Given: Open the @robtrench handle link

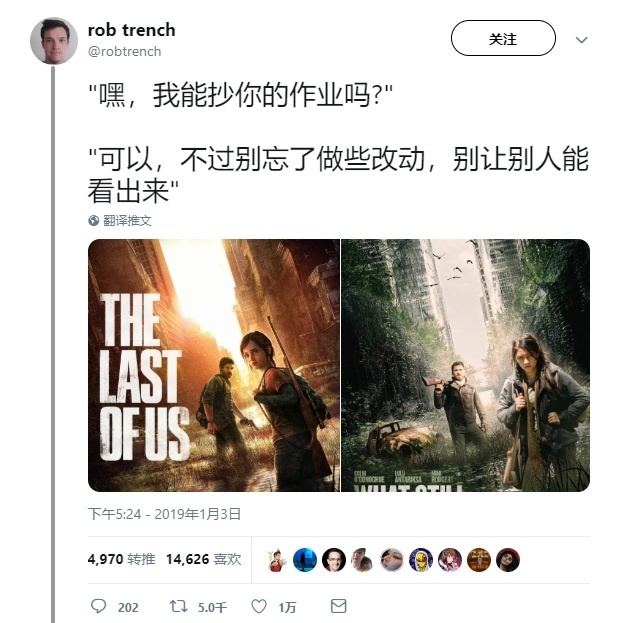Looking at the screenshot, I should tap(125, 51).
